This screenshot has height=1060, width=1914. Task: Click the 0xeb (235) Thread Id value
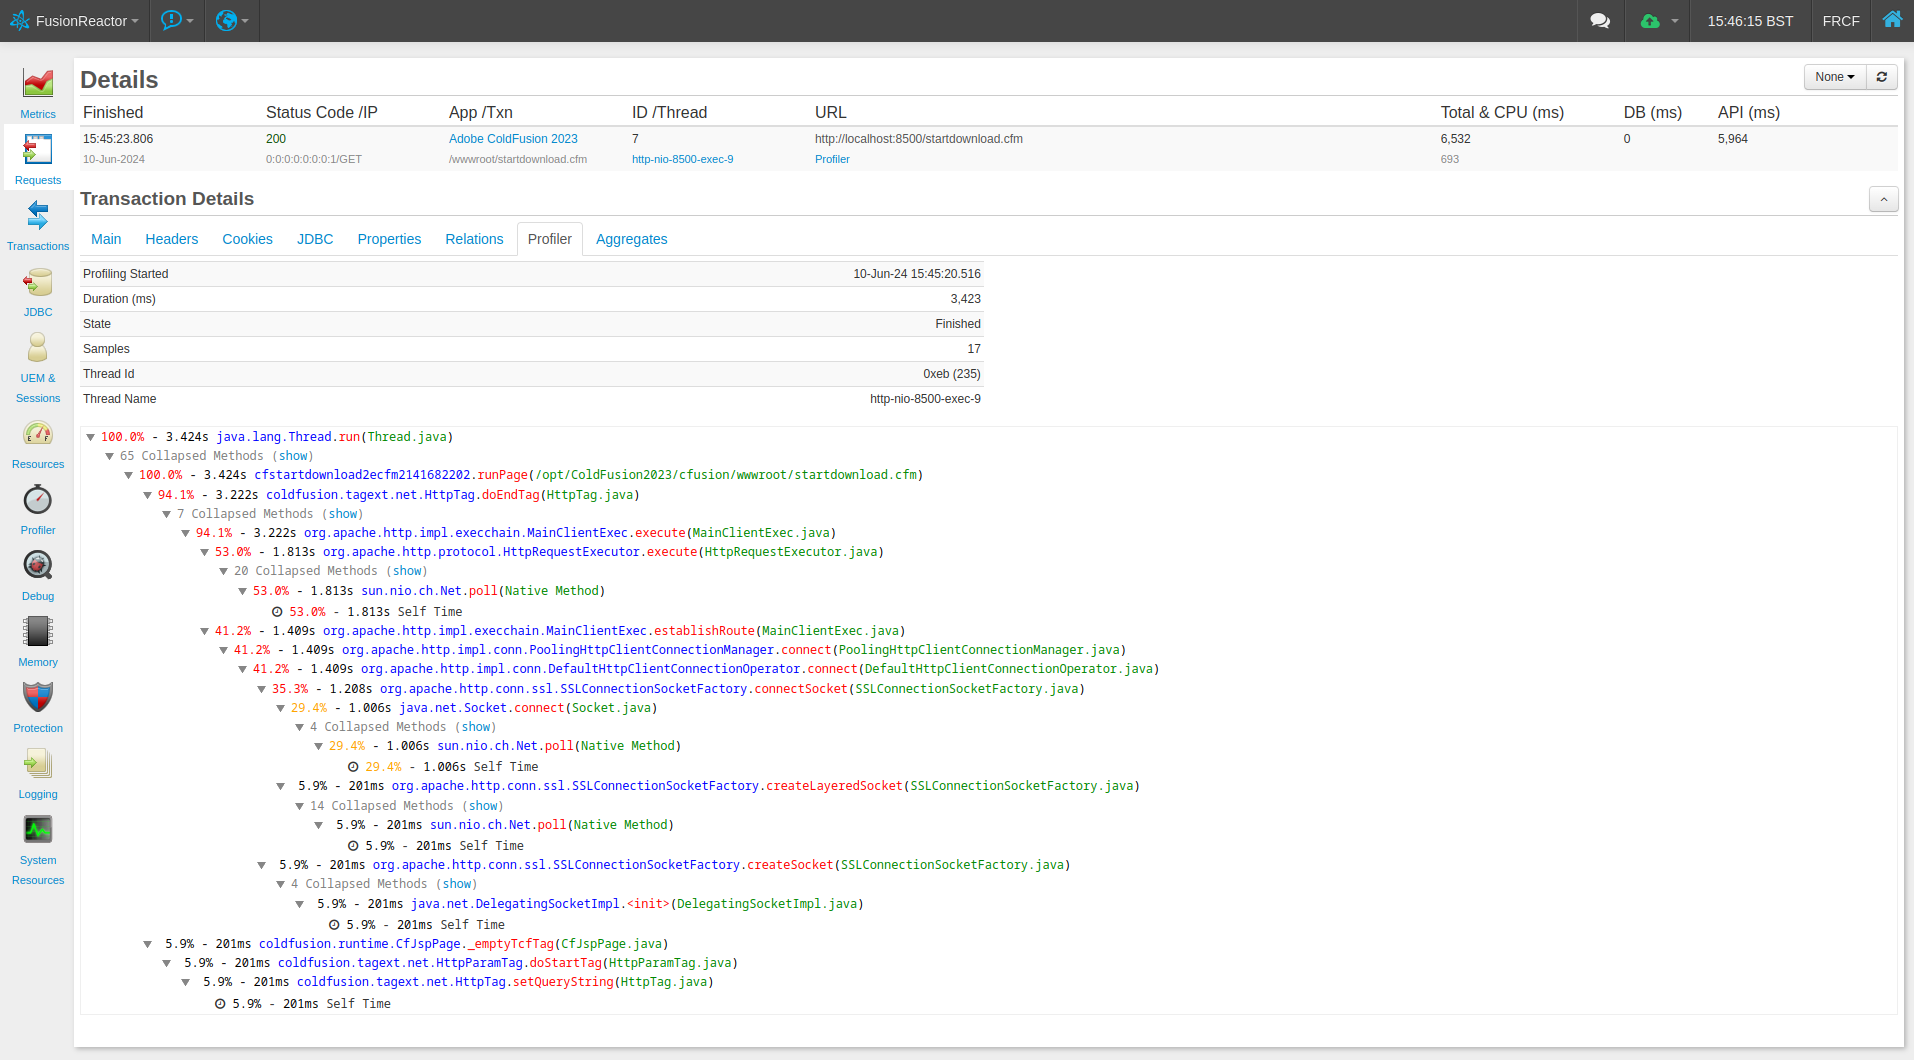(x=952, y=374)
